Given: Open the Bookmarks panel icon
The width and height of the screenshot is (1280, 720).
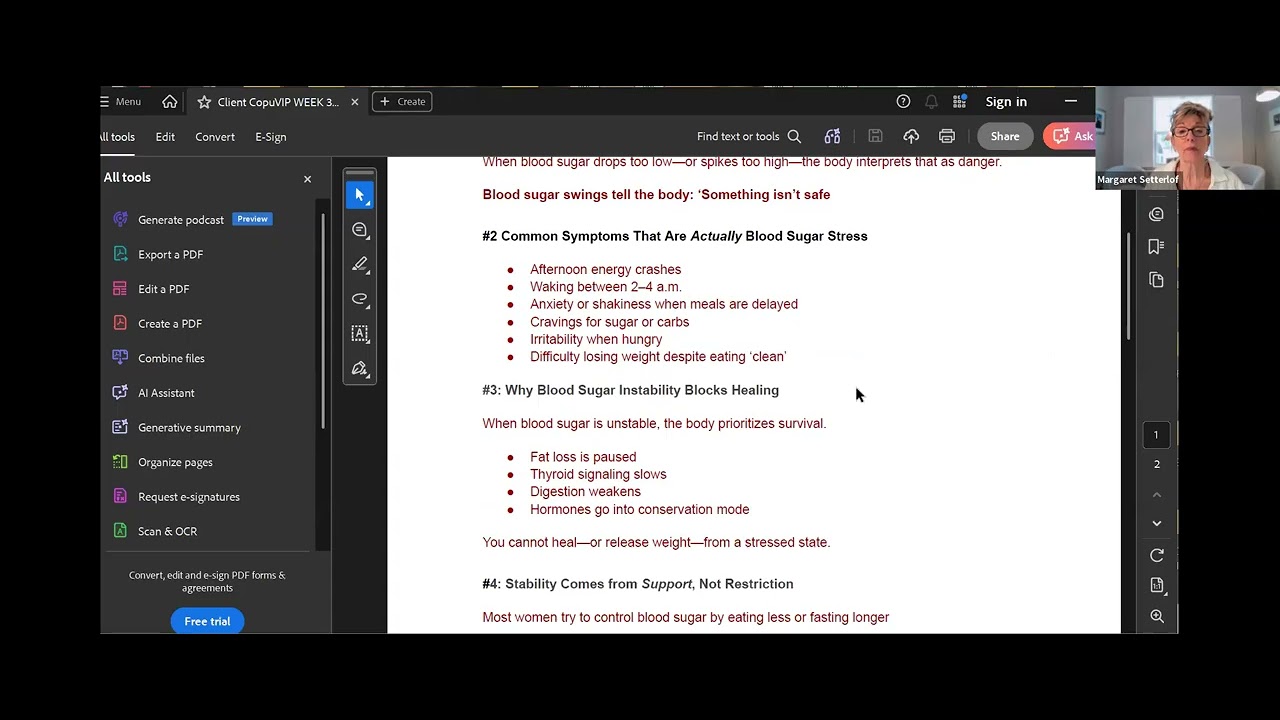Looking at the screenshot, I should click(x=1157, y=247).
